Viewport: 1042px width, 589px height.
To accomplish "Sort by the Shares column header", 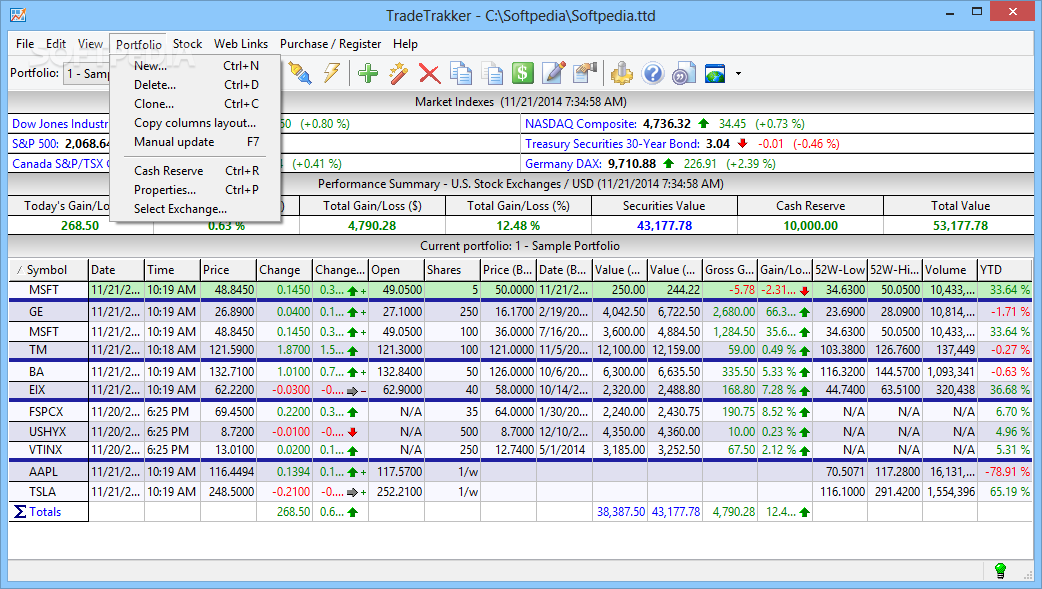I will pyautogui.click(x=452, y=270).
